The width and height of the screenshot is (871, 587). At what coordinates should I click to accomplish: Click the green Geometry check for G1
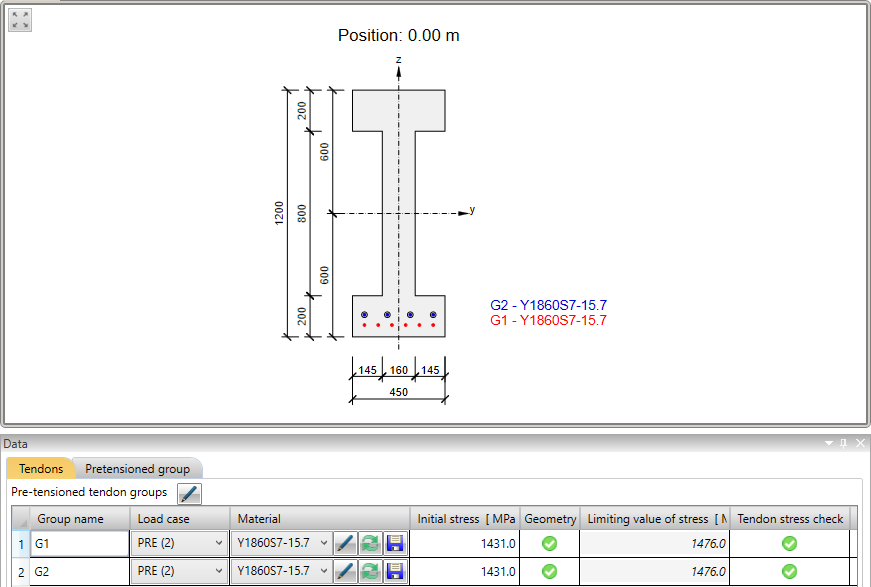[x=549, y=543]
